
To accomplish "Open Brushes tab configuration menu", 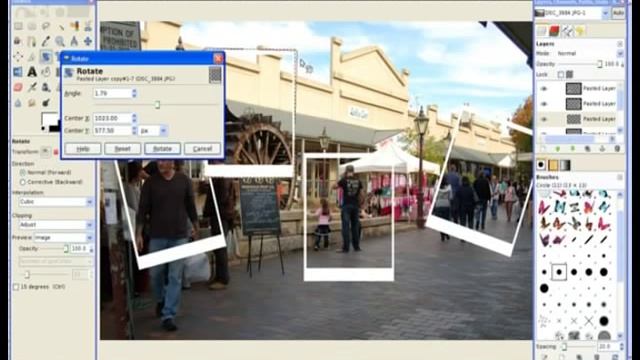I will [620, 178].
